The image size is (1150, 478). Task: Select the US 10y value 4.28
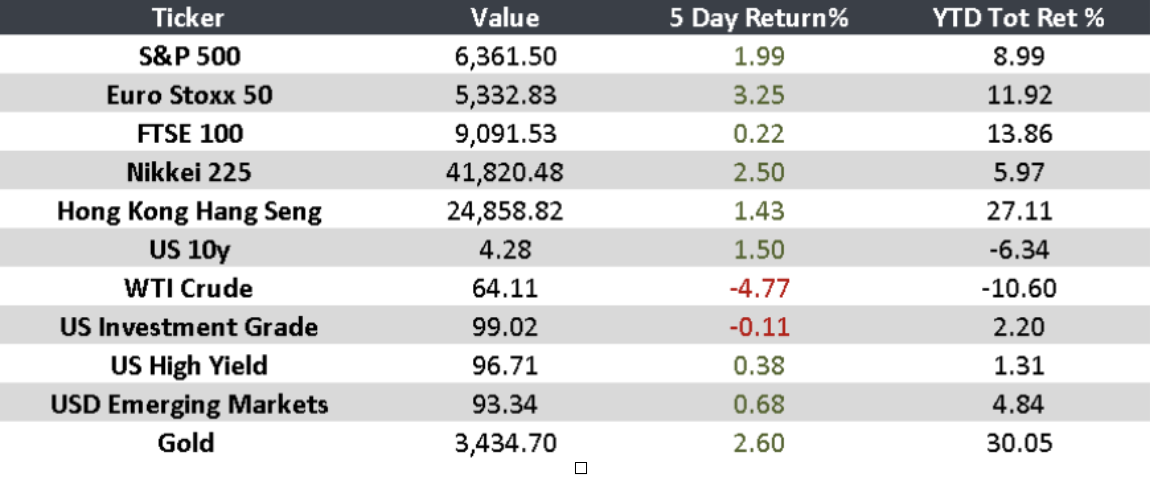click(x=504, y=250)
